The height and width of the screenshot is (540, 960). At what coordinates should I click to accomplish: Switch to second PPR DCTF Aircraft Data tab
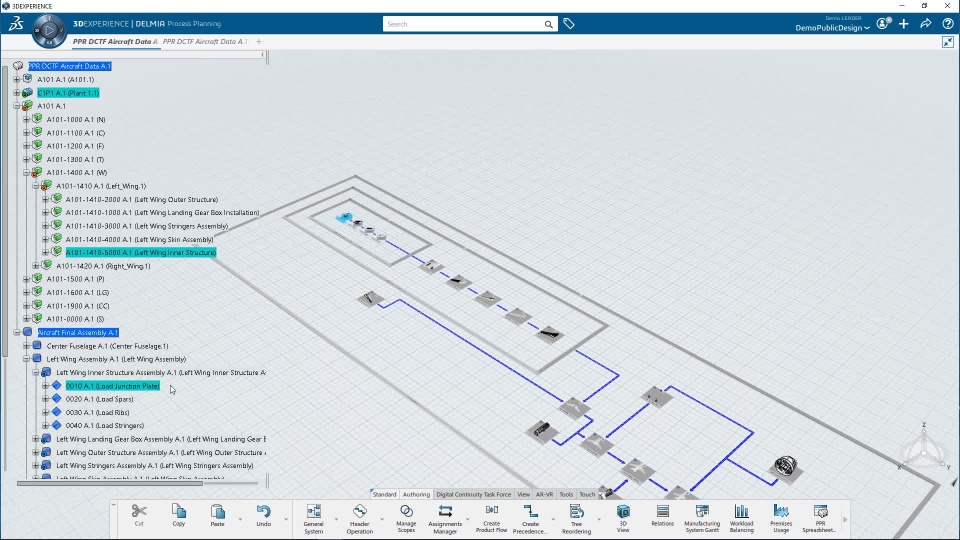(x=204, y=42)
